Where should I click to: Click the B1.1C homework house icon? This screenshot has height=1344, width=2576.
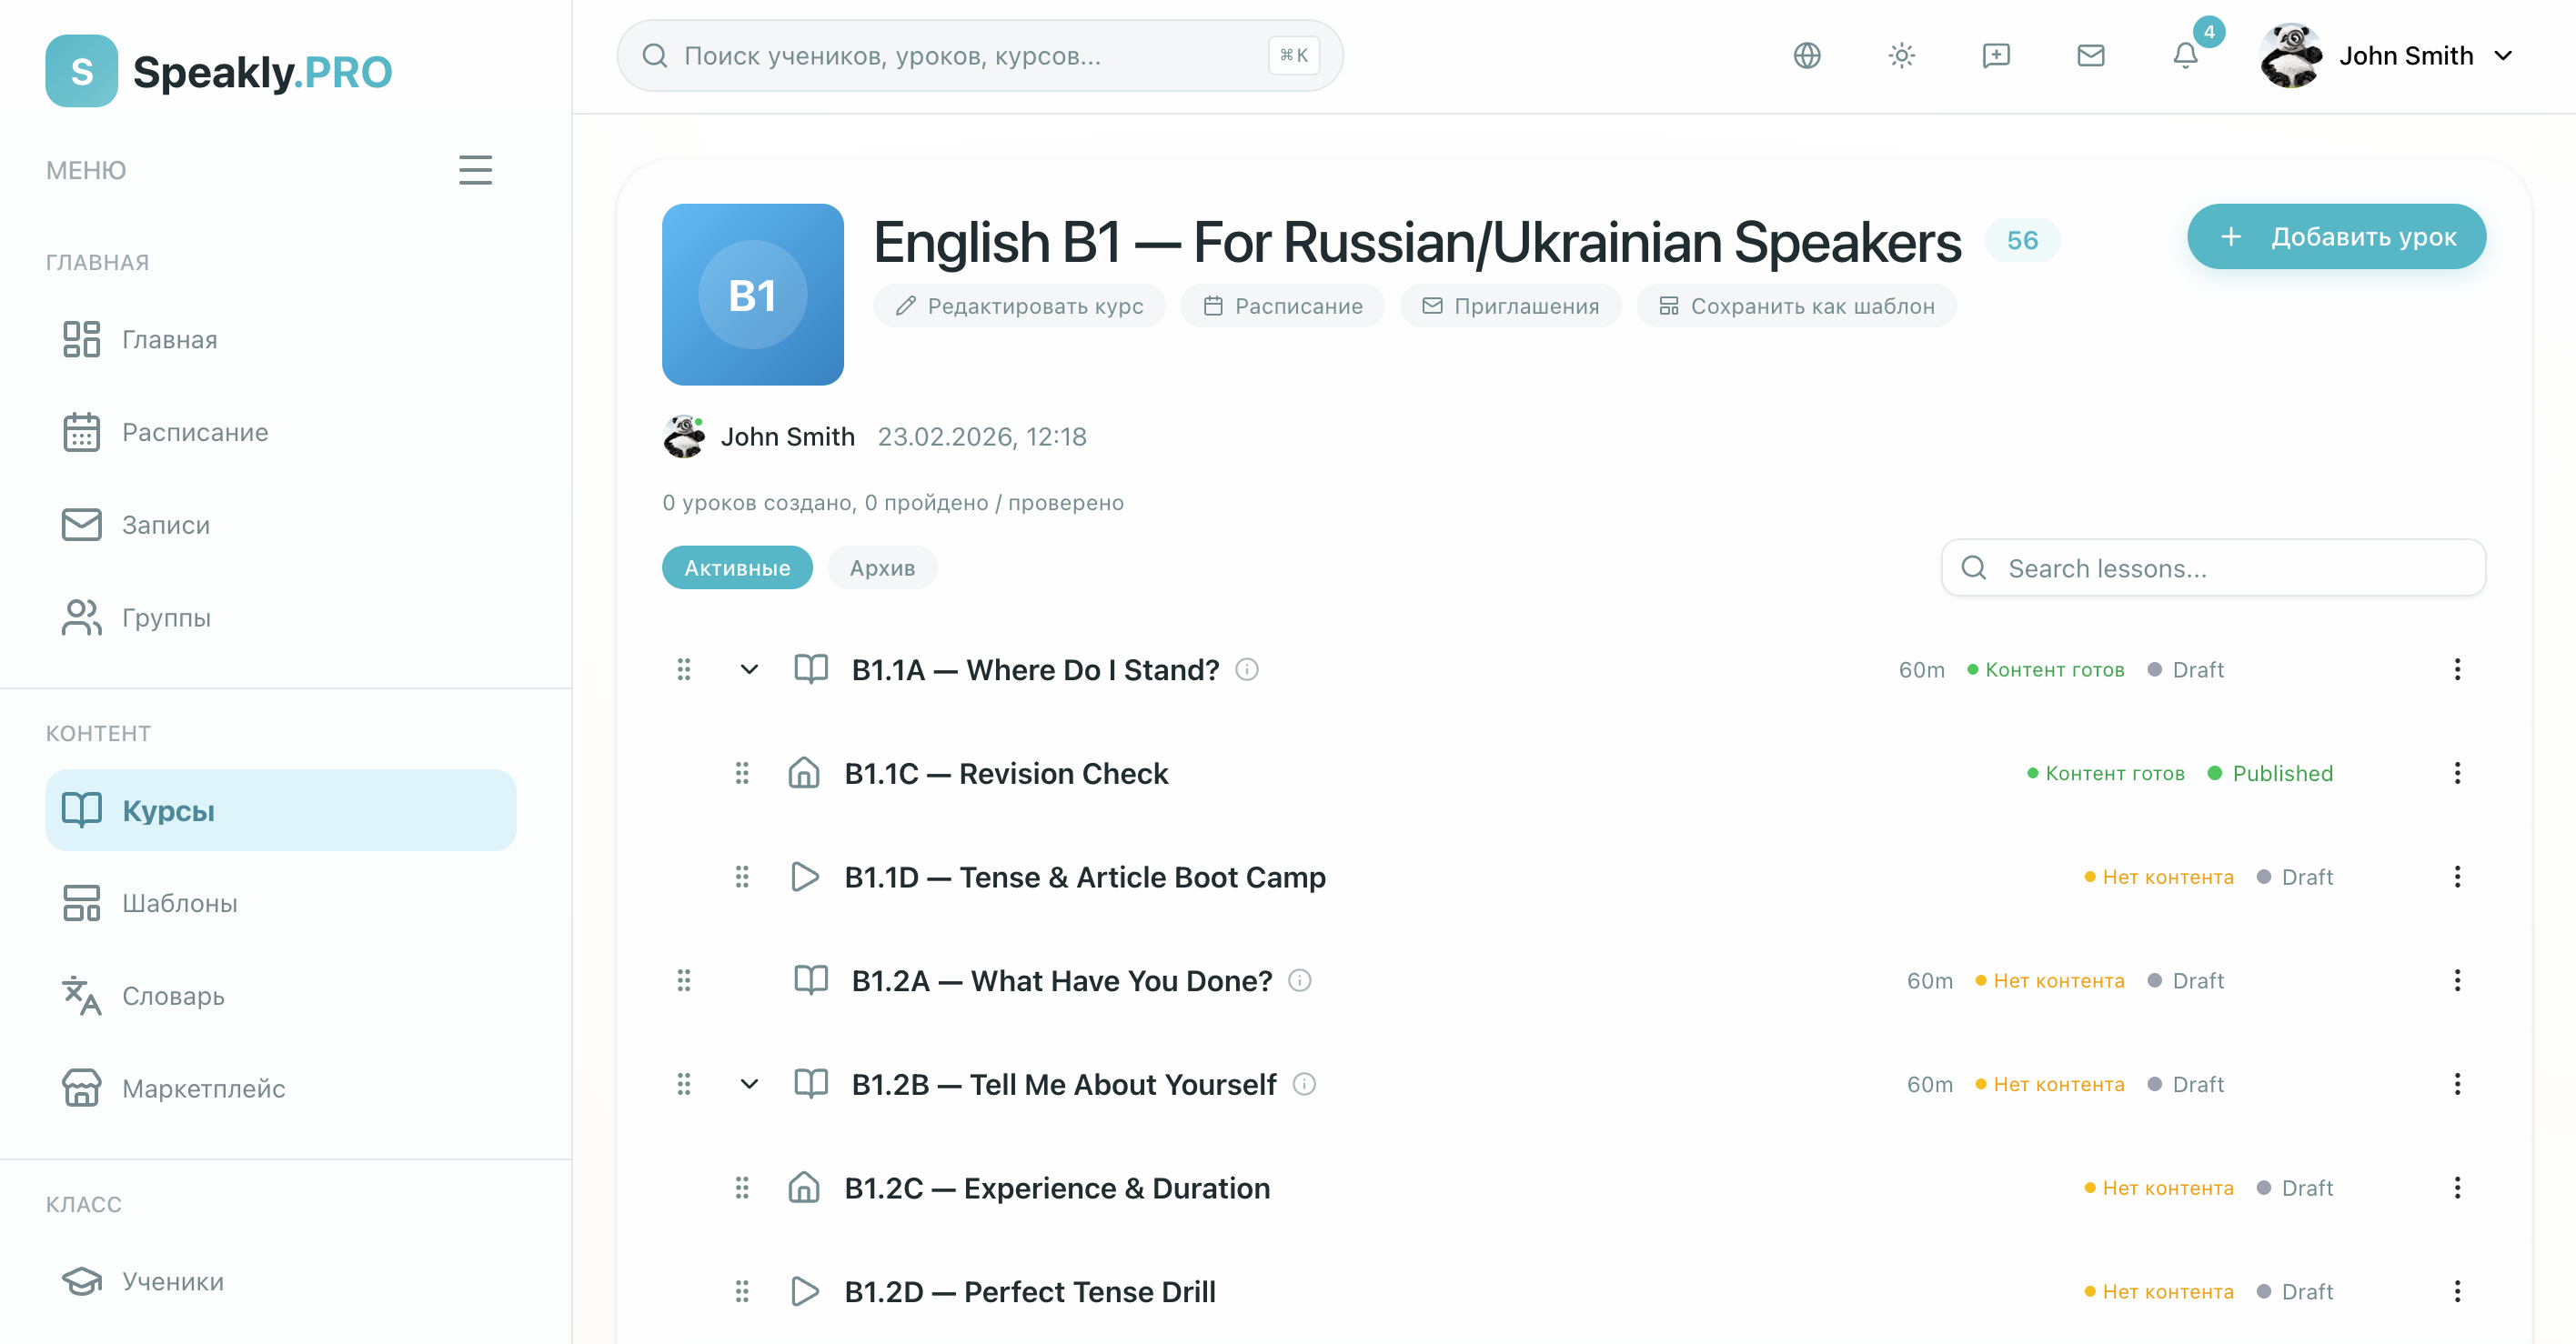804,773
